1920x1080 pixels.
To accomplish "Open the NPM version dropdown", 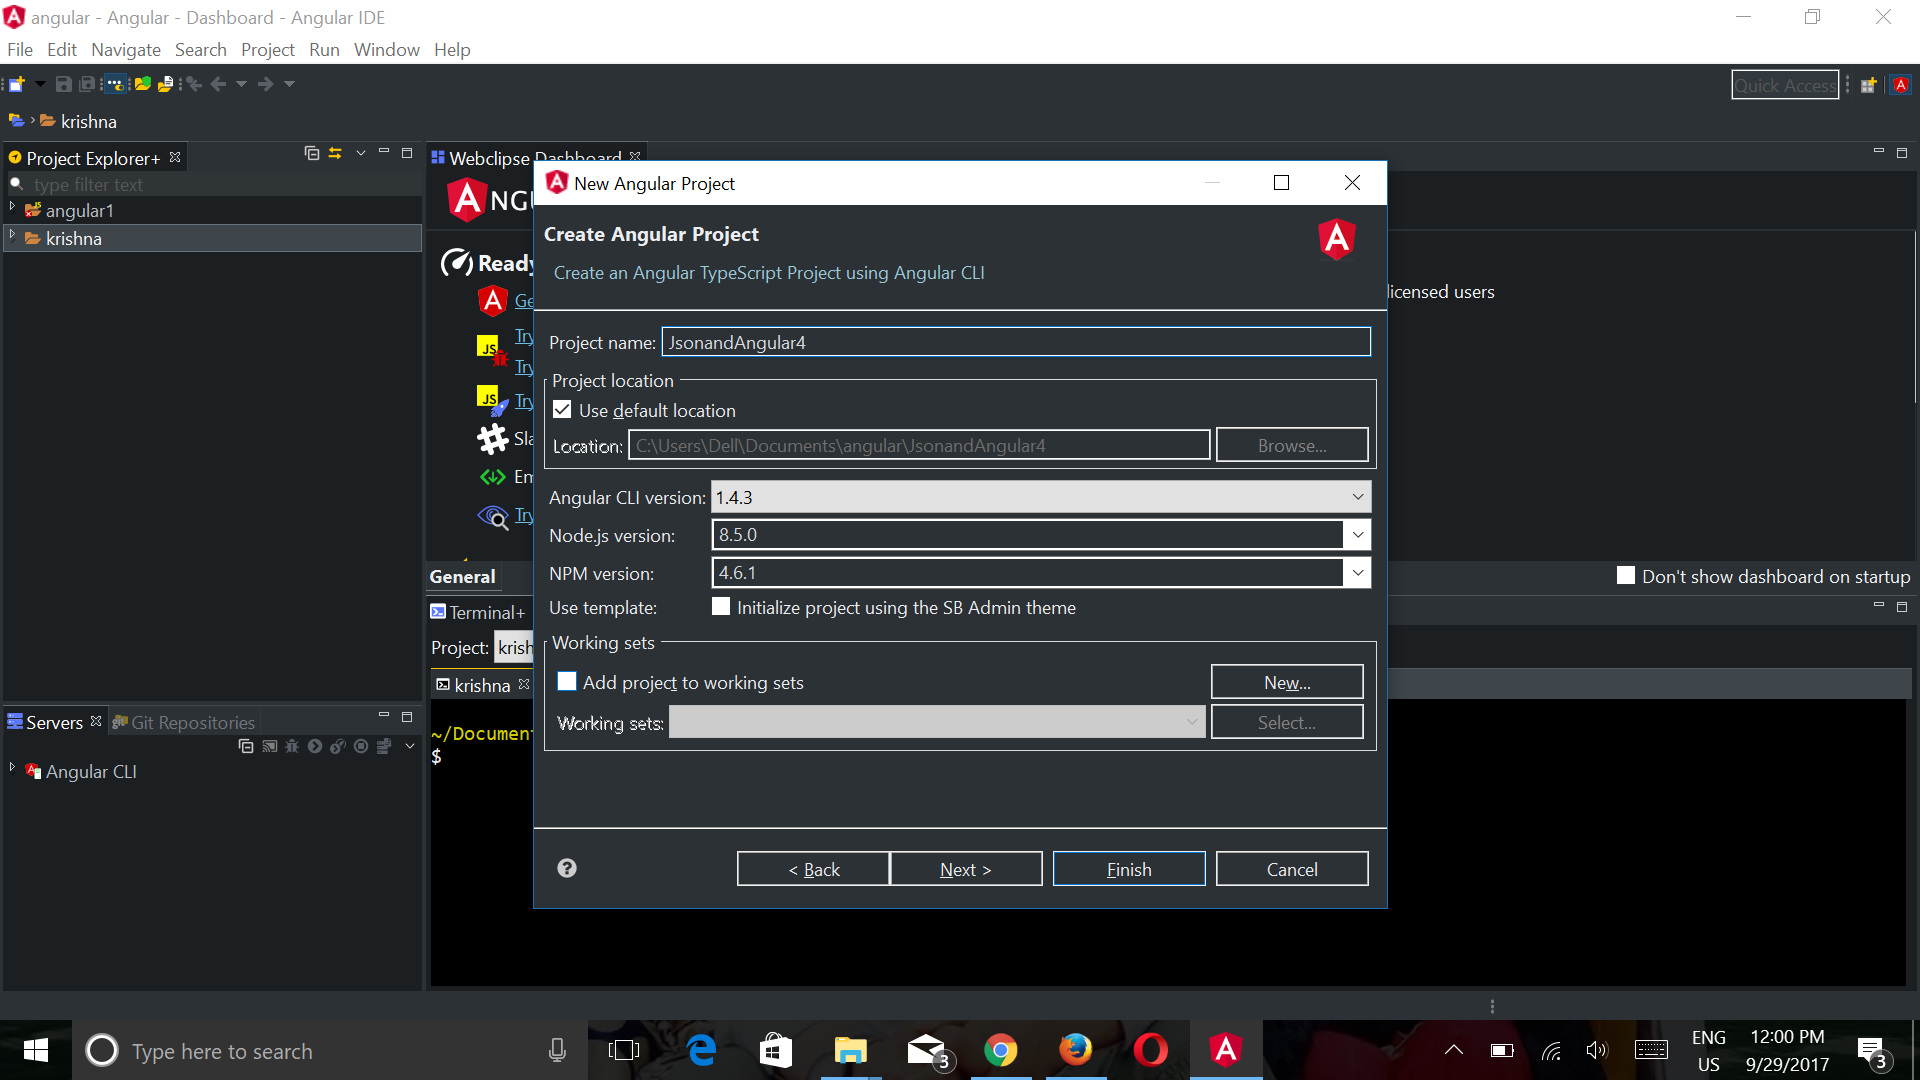I will click(1357, 573).
